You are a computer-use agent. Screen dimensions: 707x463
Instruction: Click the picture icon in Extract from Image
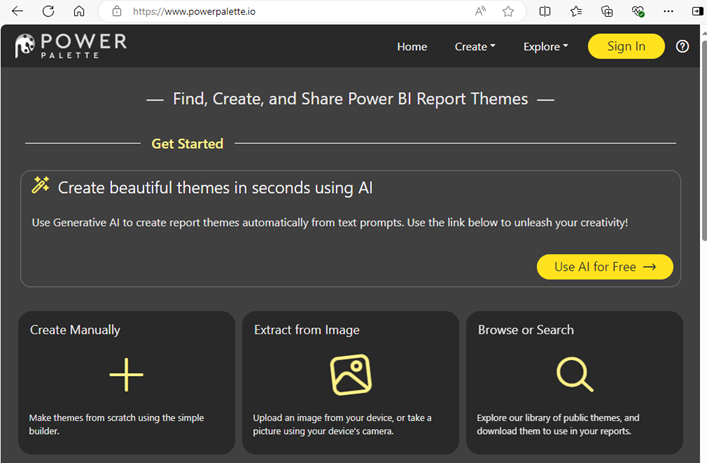pyautogui.click(x=351, y=375)
